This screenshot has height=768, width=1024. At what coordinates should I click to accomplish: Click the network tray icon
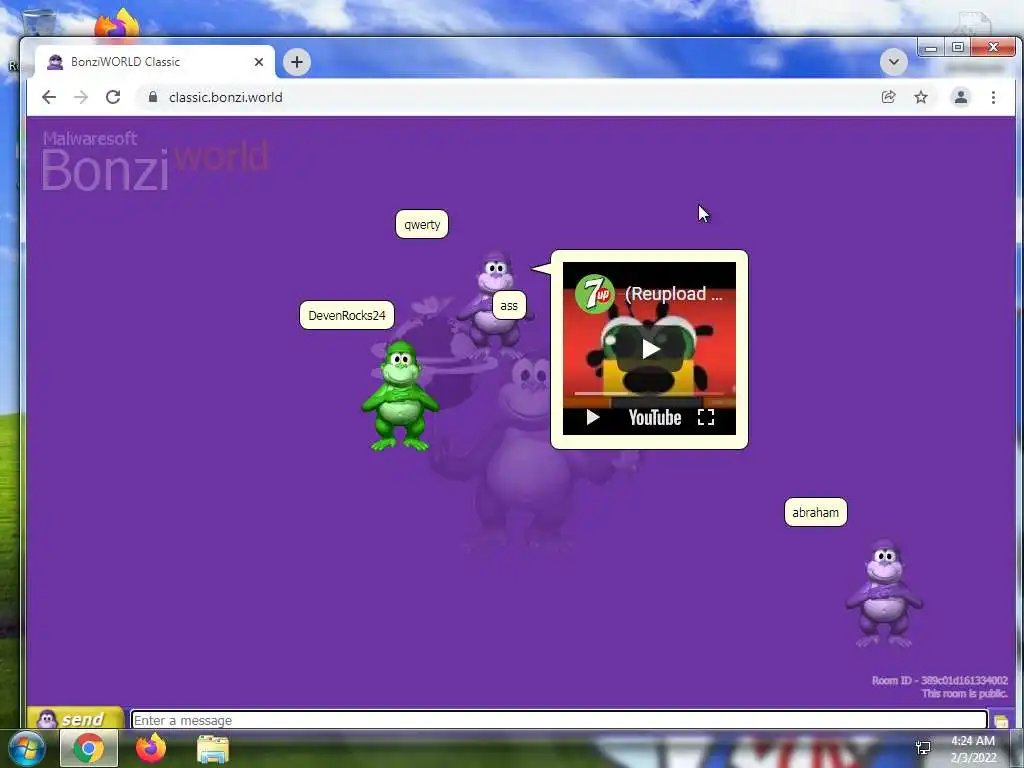click(923, 748)
